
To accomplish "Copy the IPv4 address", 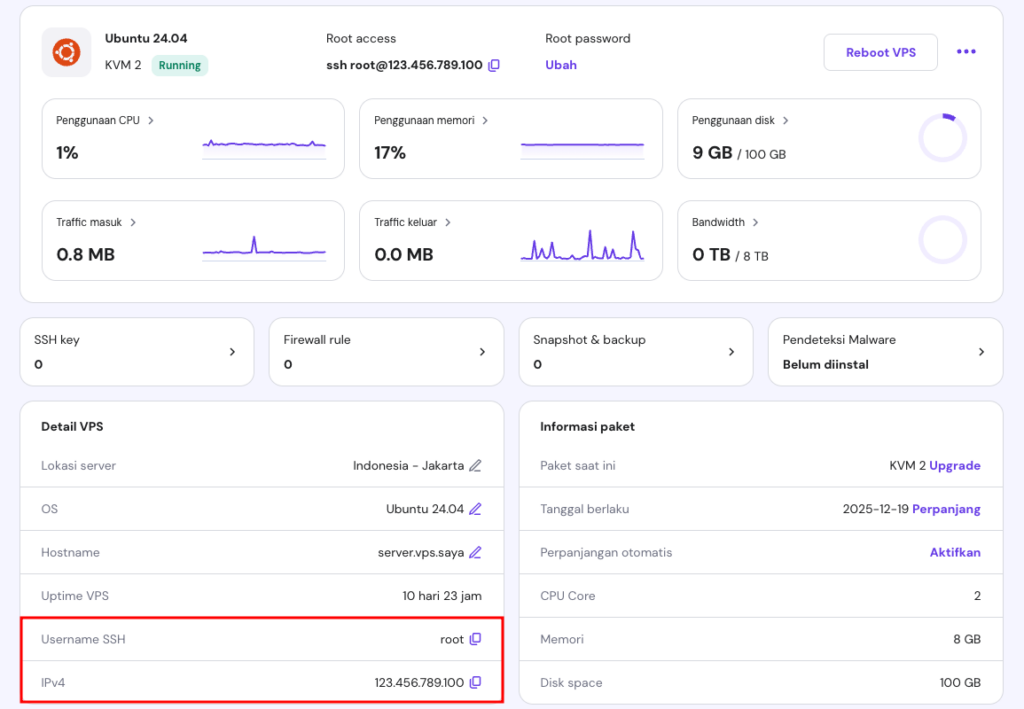I will (475, 682).
